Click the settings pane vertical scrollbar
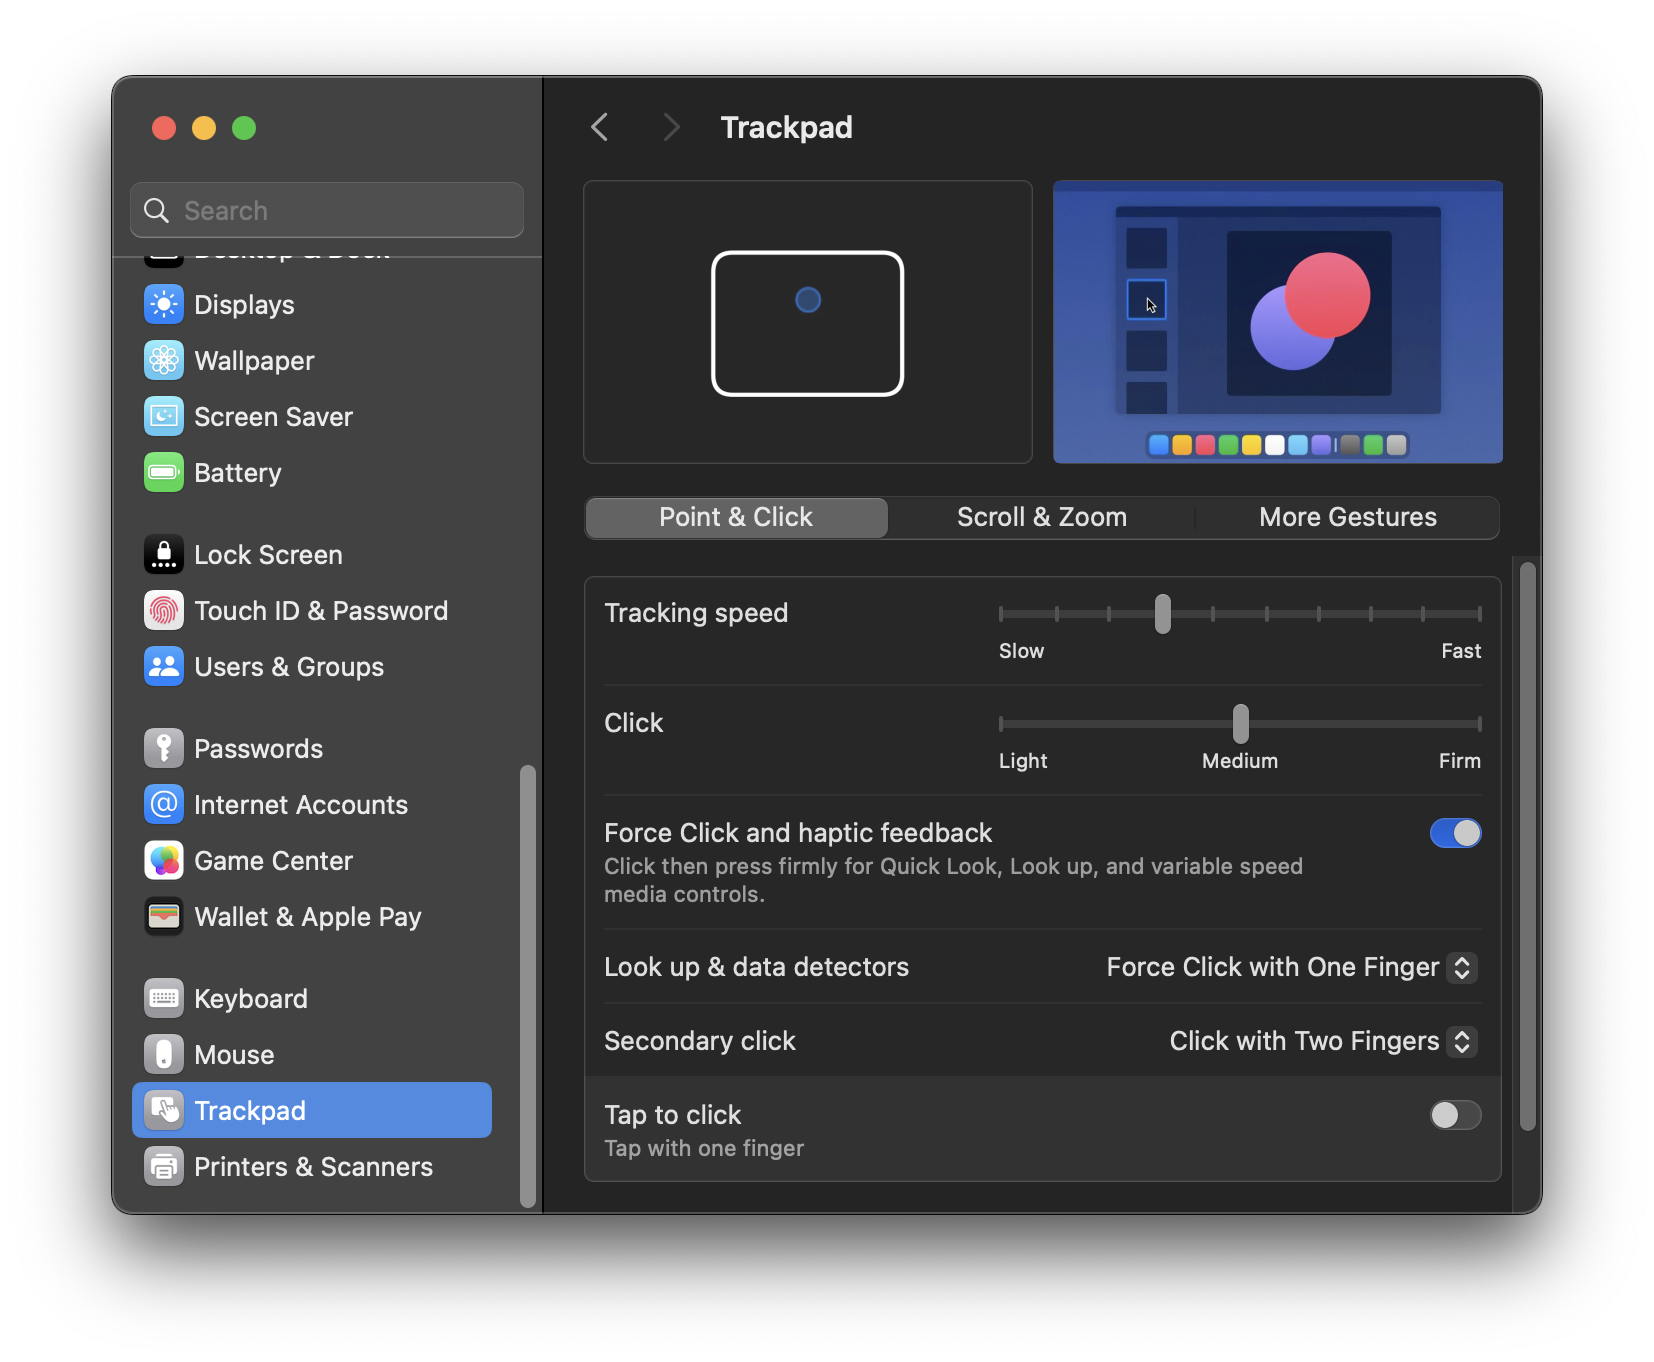This screenshot has height=1362, width=1654. coord(1527,846)
